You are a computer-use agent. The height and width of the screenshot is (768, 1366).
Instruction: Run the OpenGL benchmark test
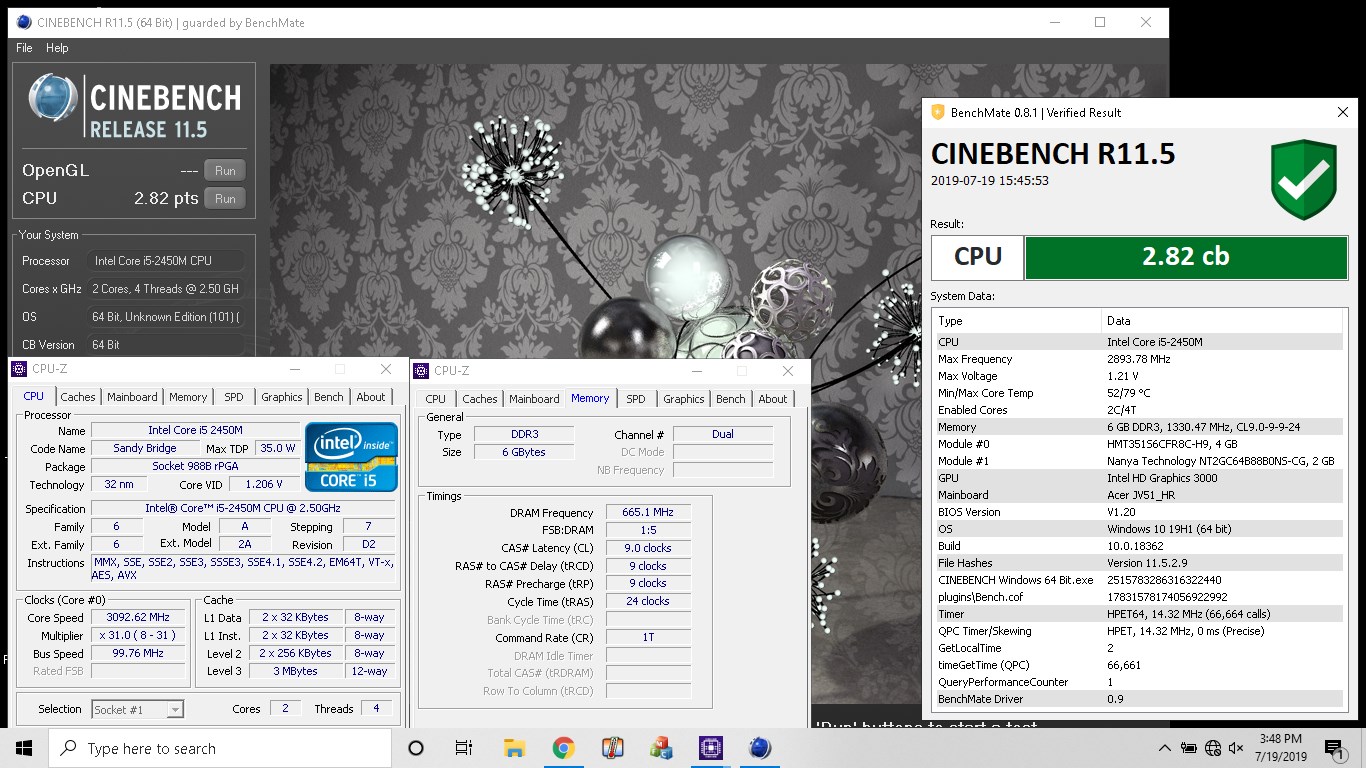point(225,170)
